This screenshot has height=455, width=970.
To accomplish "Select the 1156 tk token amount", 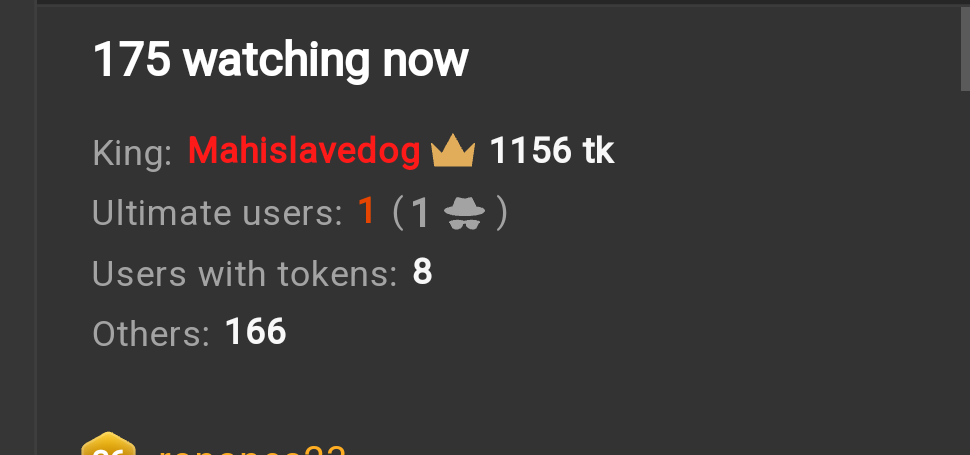I will (x=552, y=150).
